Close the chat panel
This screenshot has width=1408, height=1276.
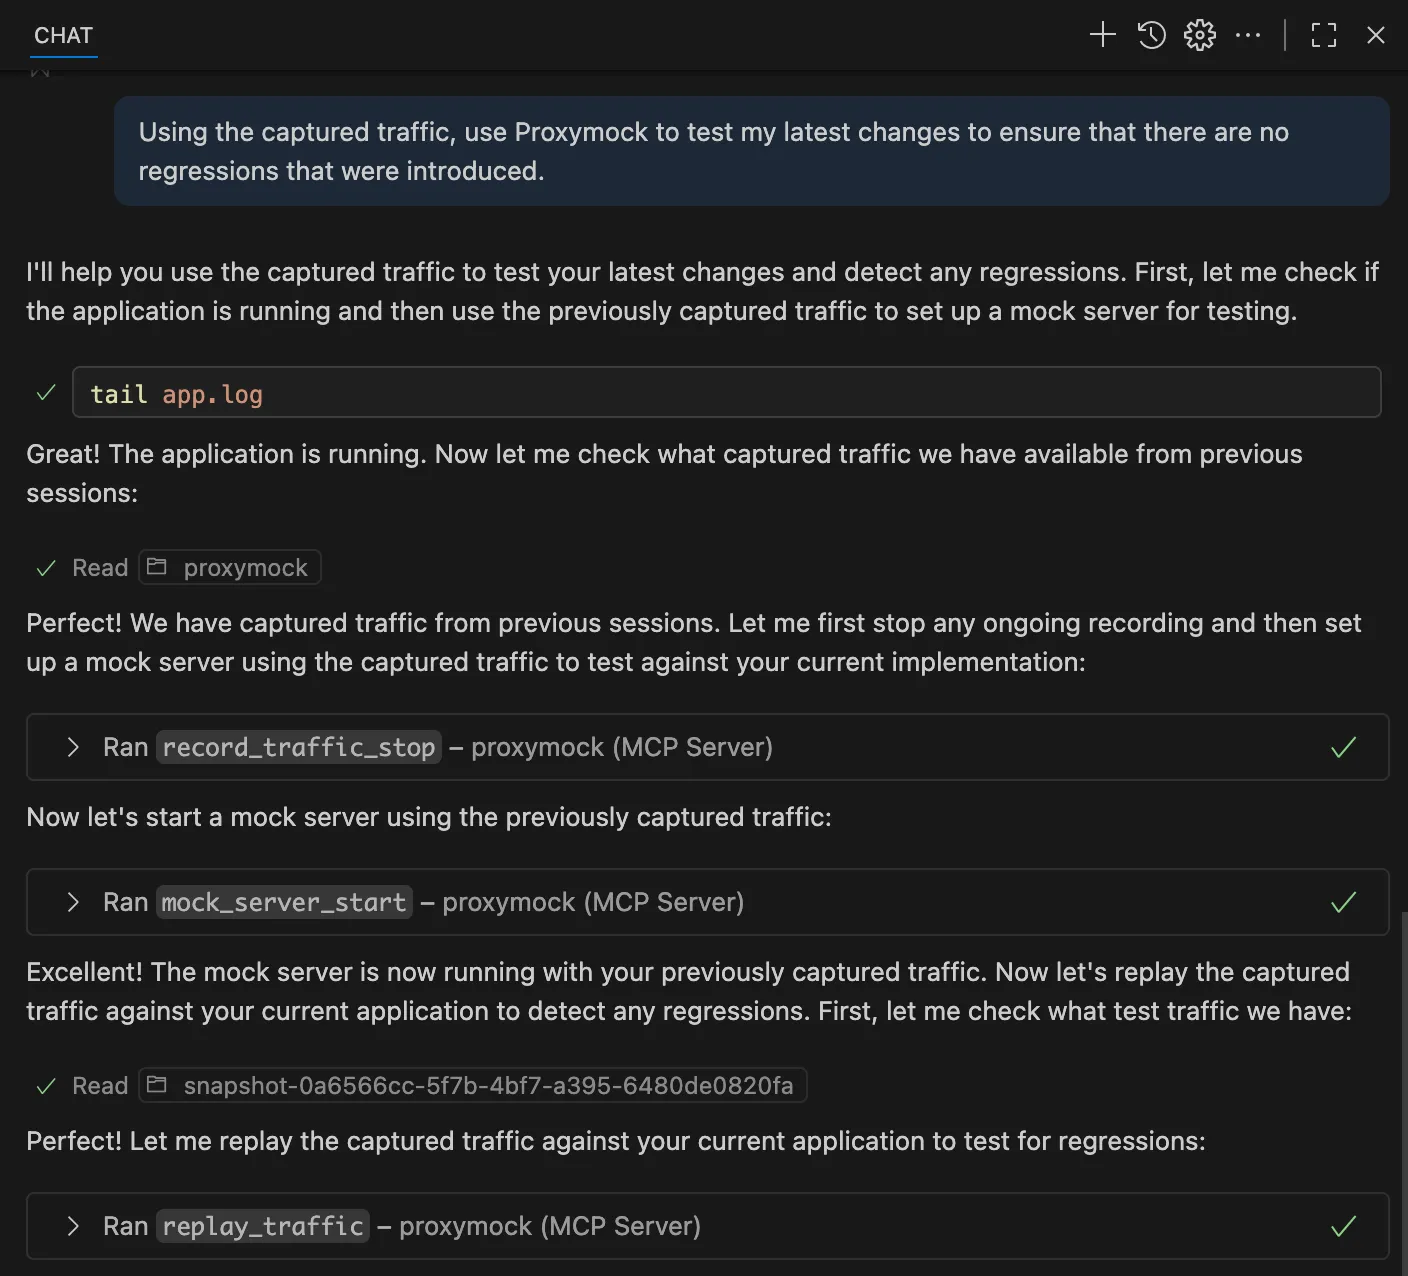tap(1376, 35)
